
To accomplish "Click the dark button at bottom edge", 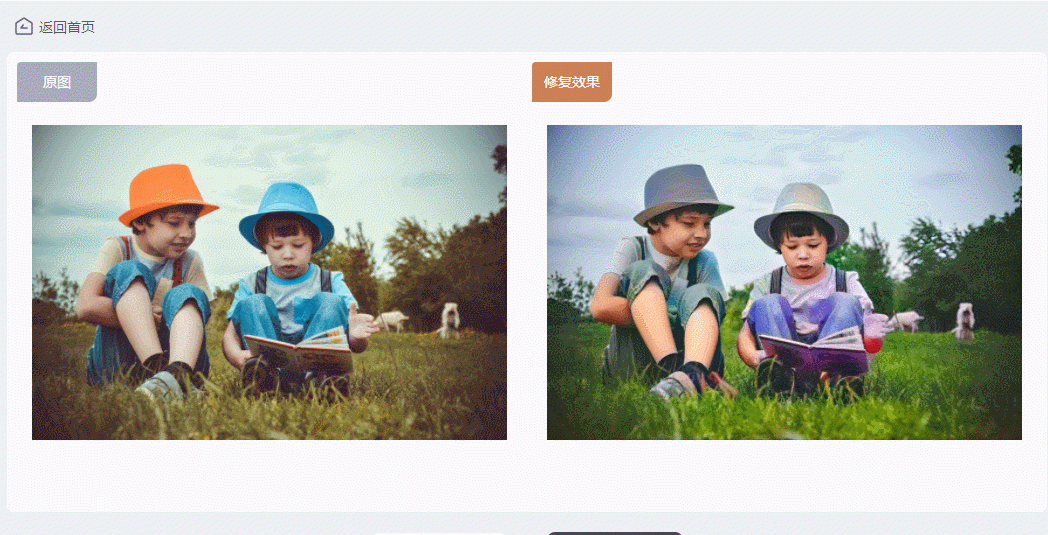I will point(615,534).
